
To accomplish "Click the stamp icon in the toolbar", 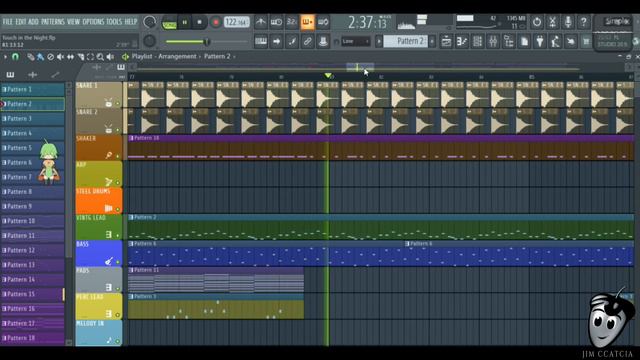I will pos(323,41).
